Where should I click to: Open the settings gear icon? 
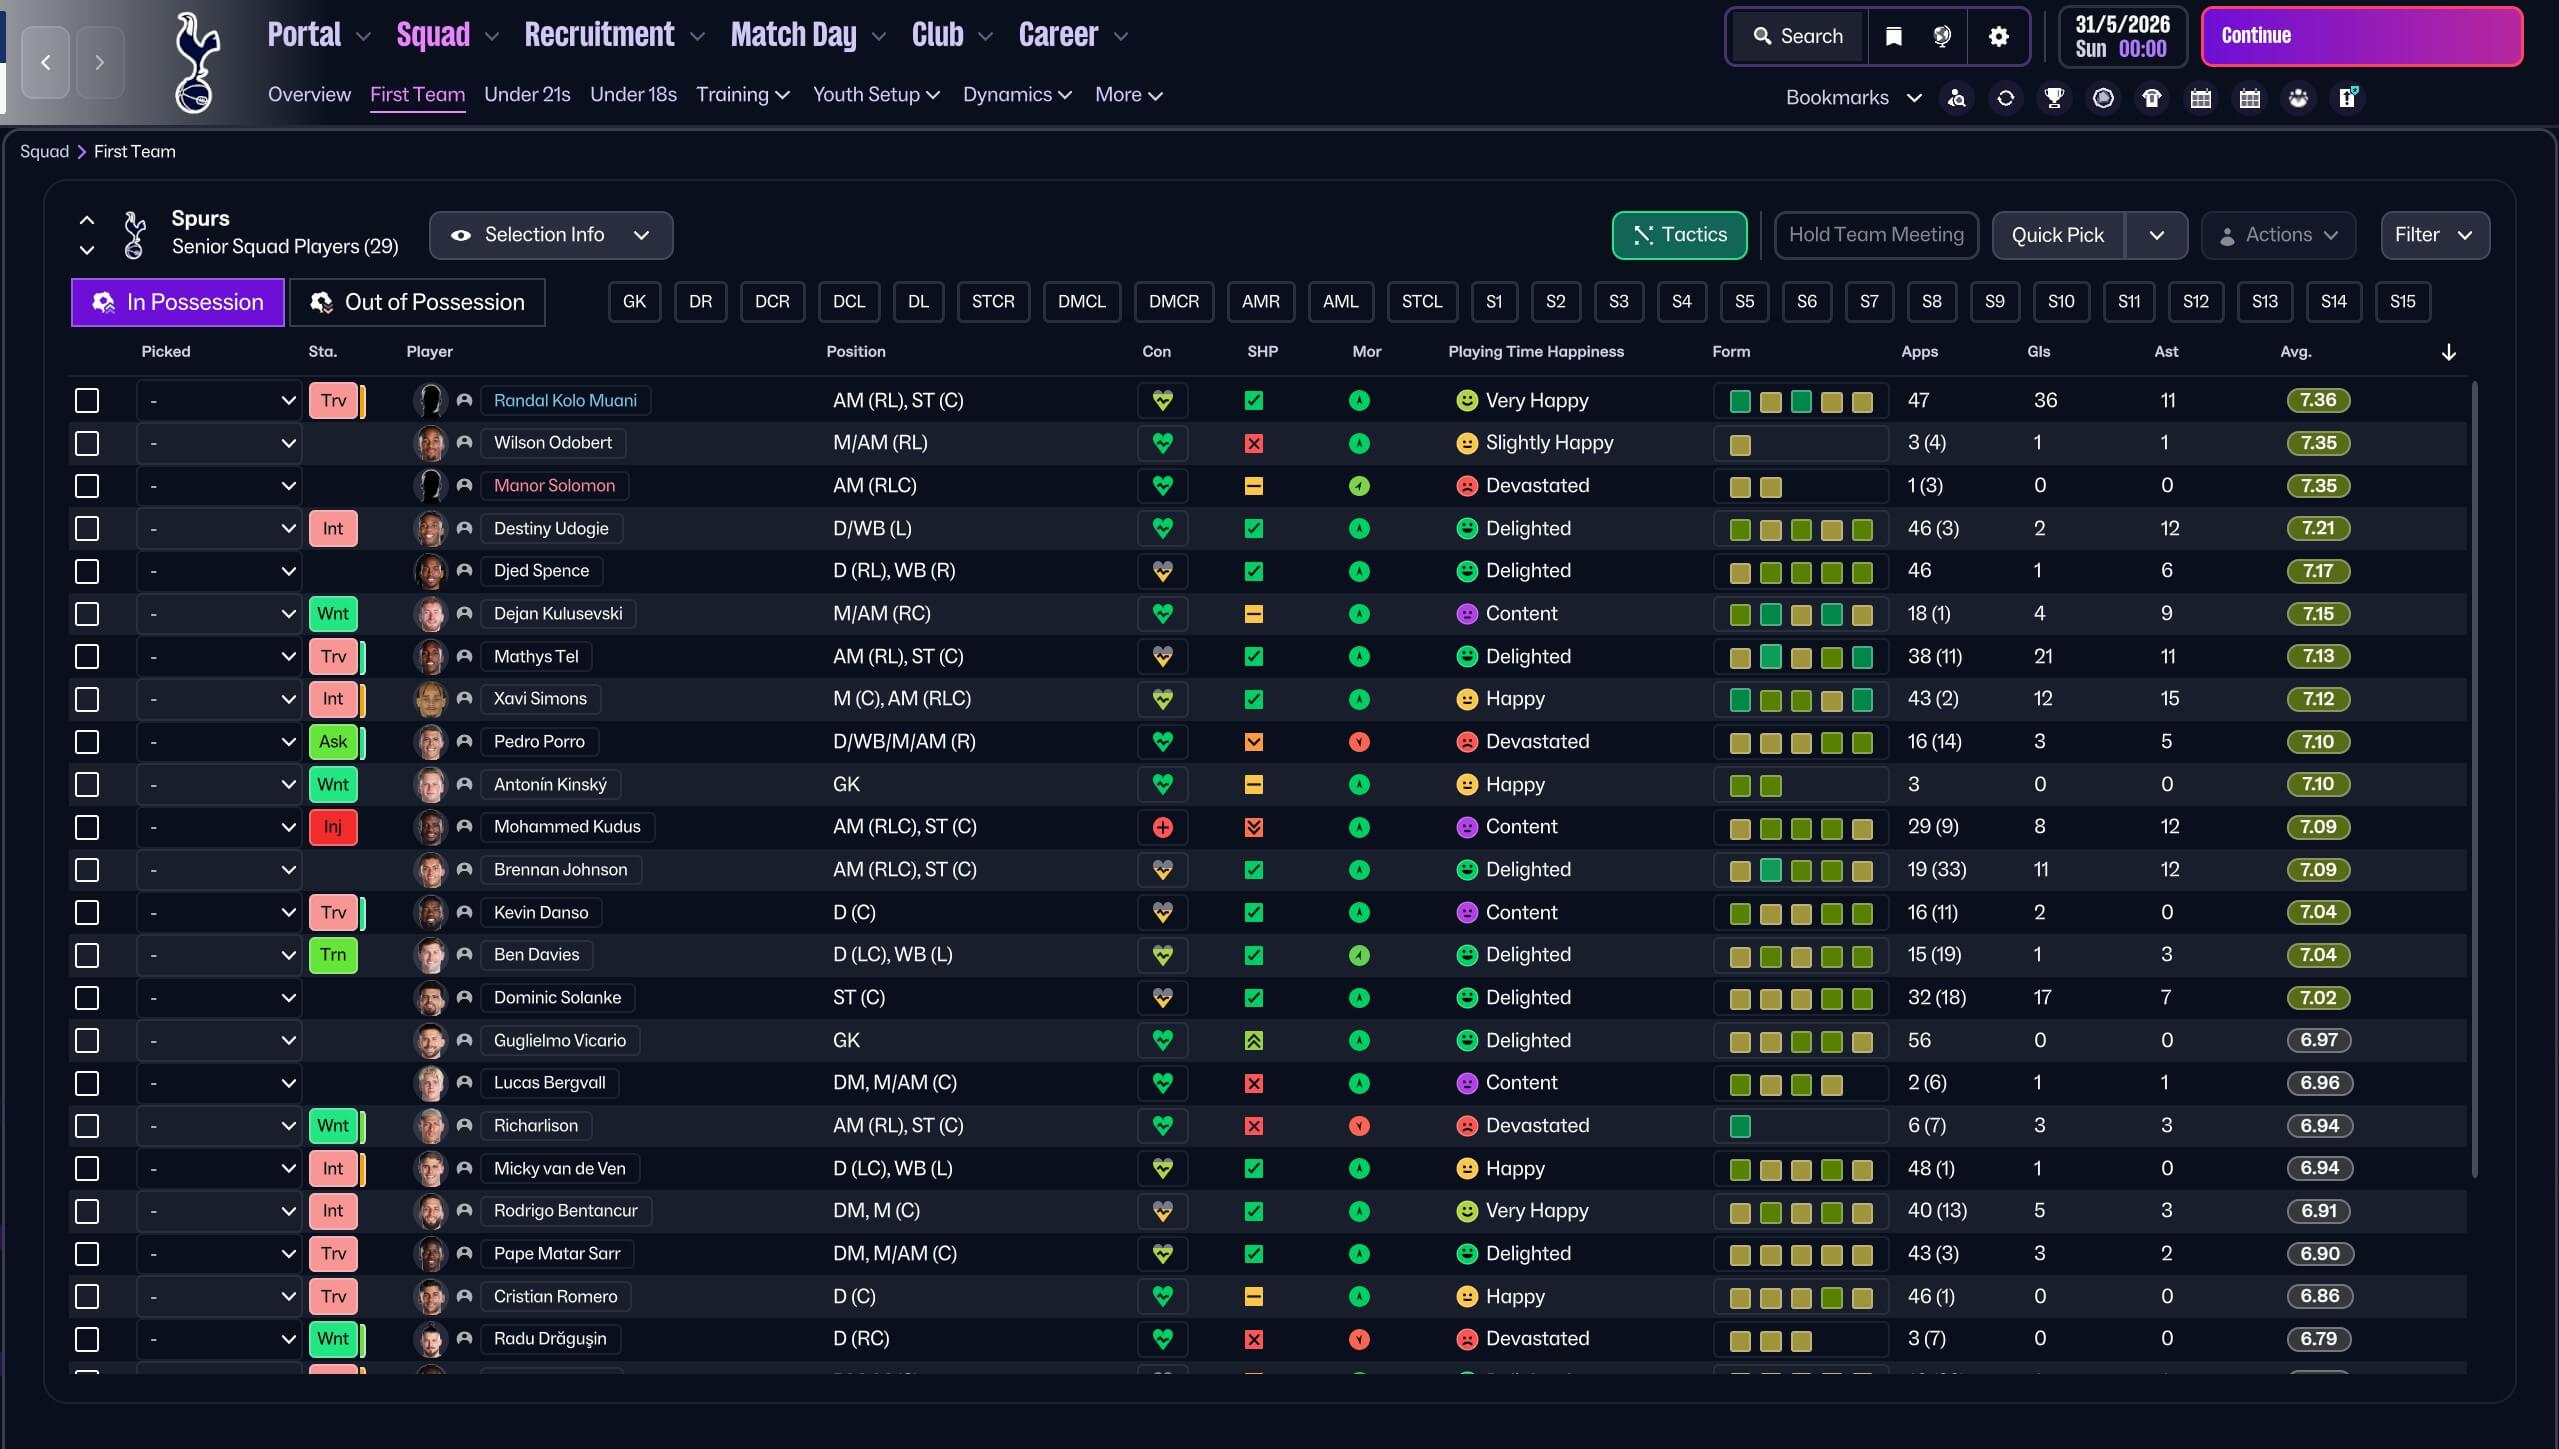[1998, 37]
